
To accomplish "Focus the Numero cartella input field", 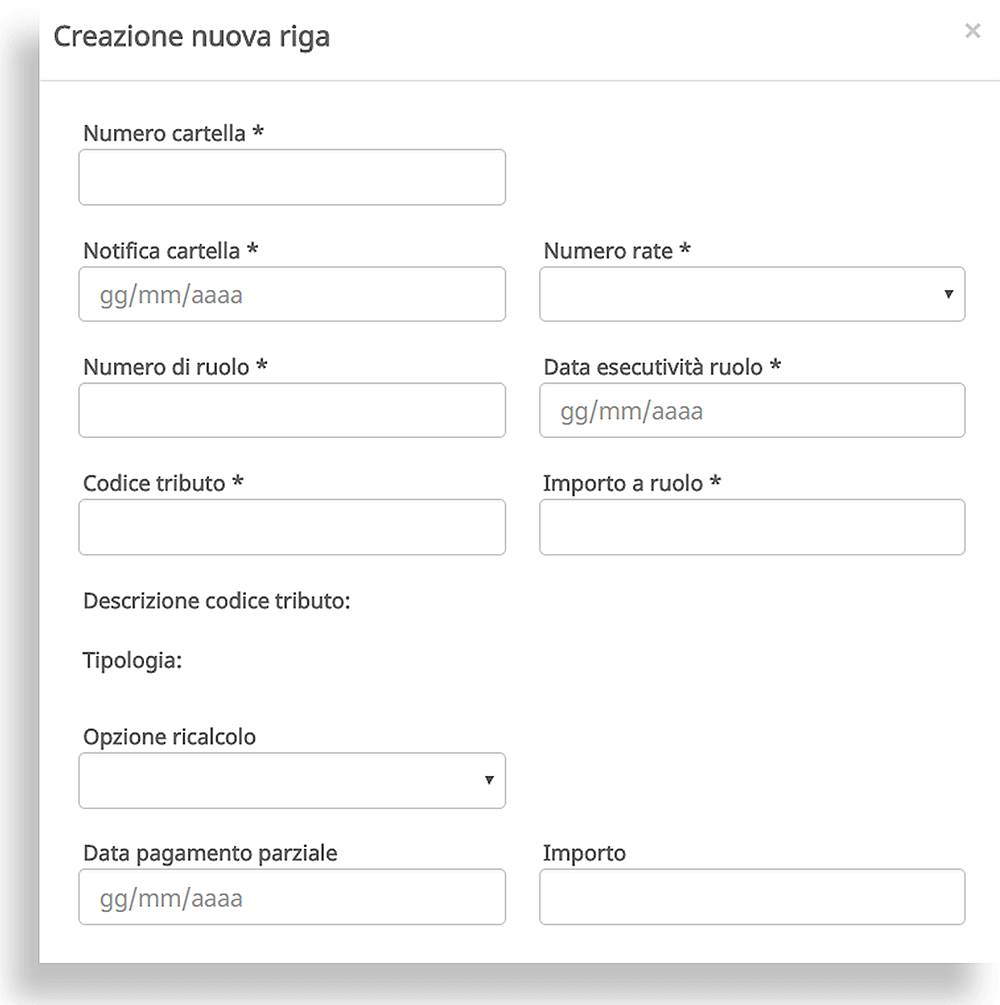I will click(292, 178).
